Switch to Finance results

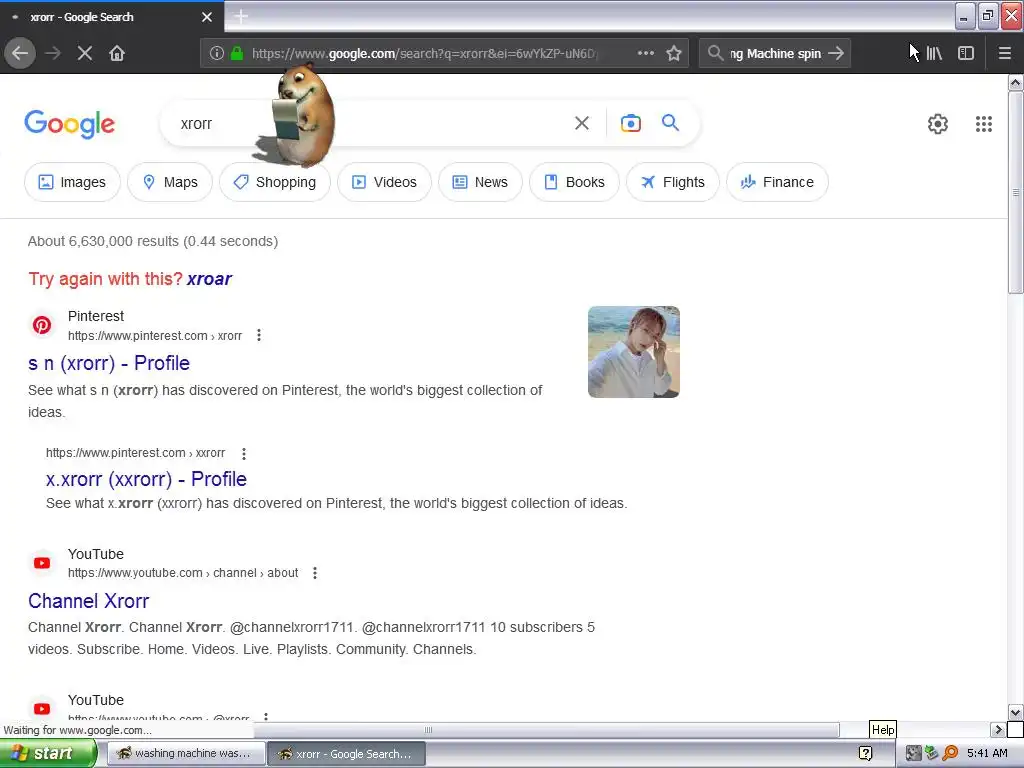coord(777,182)
